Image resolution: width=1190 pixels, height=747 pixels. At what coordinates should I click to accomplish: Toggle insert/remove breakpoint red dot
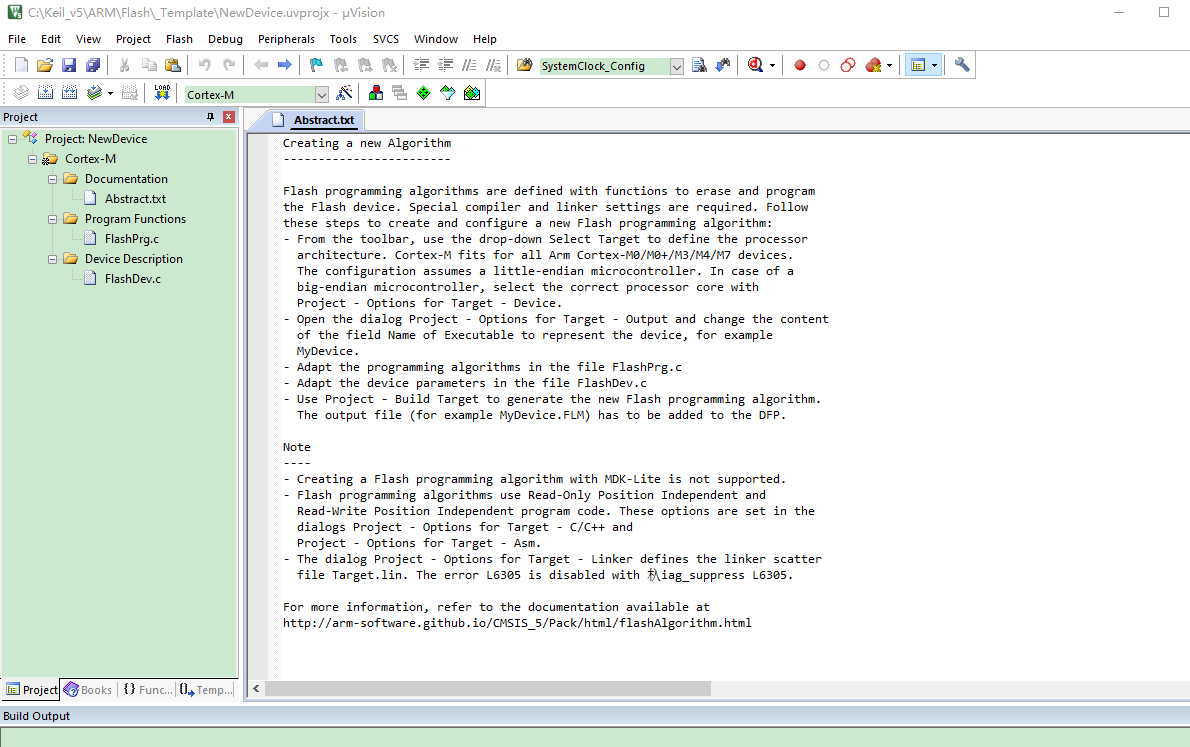[x=800, y=65]
